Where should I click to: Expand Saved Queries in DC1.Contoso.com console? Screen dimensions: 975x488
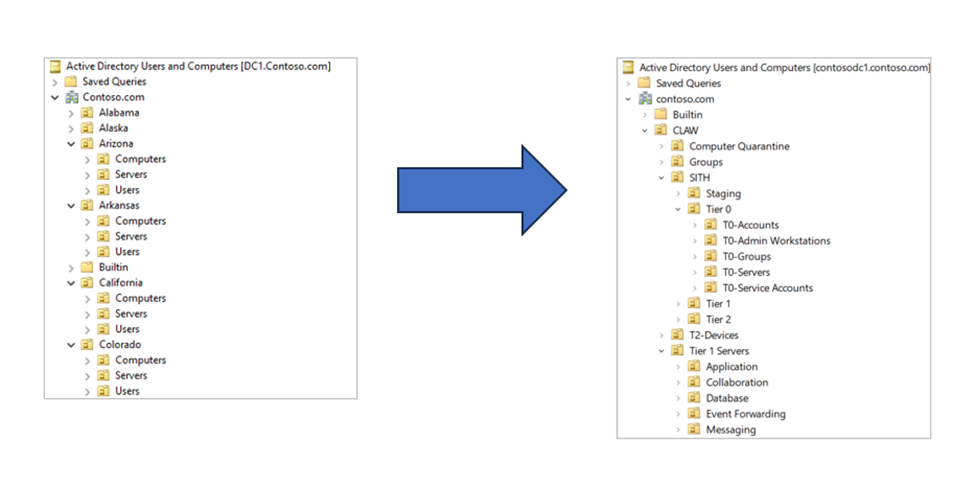click(x=55, y=82)
